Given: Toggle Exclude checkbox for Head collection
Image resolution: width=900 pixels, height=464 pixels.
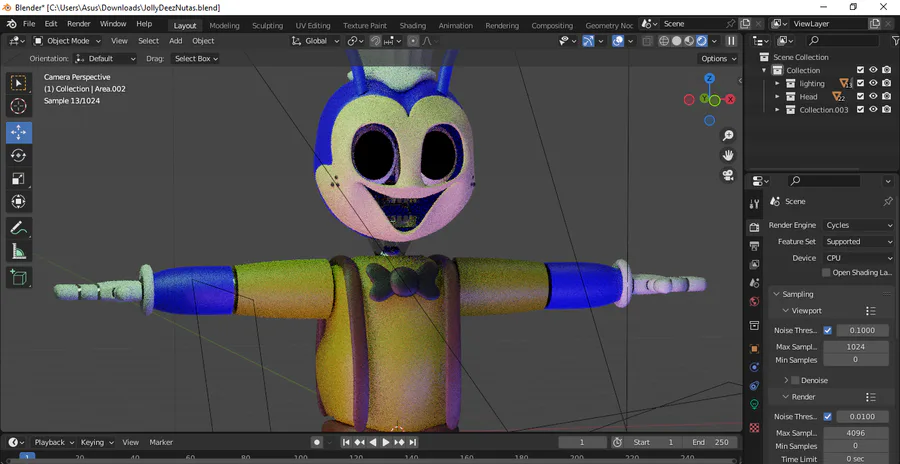Looking at the screenshot, I should tap(860, 96).
